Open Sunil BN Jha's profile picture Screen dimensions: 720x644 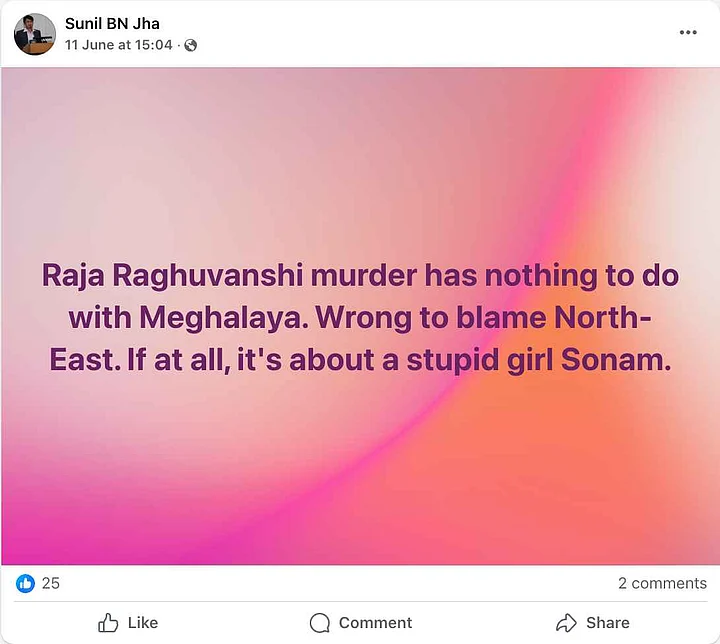(34, 34)
